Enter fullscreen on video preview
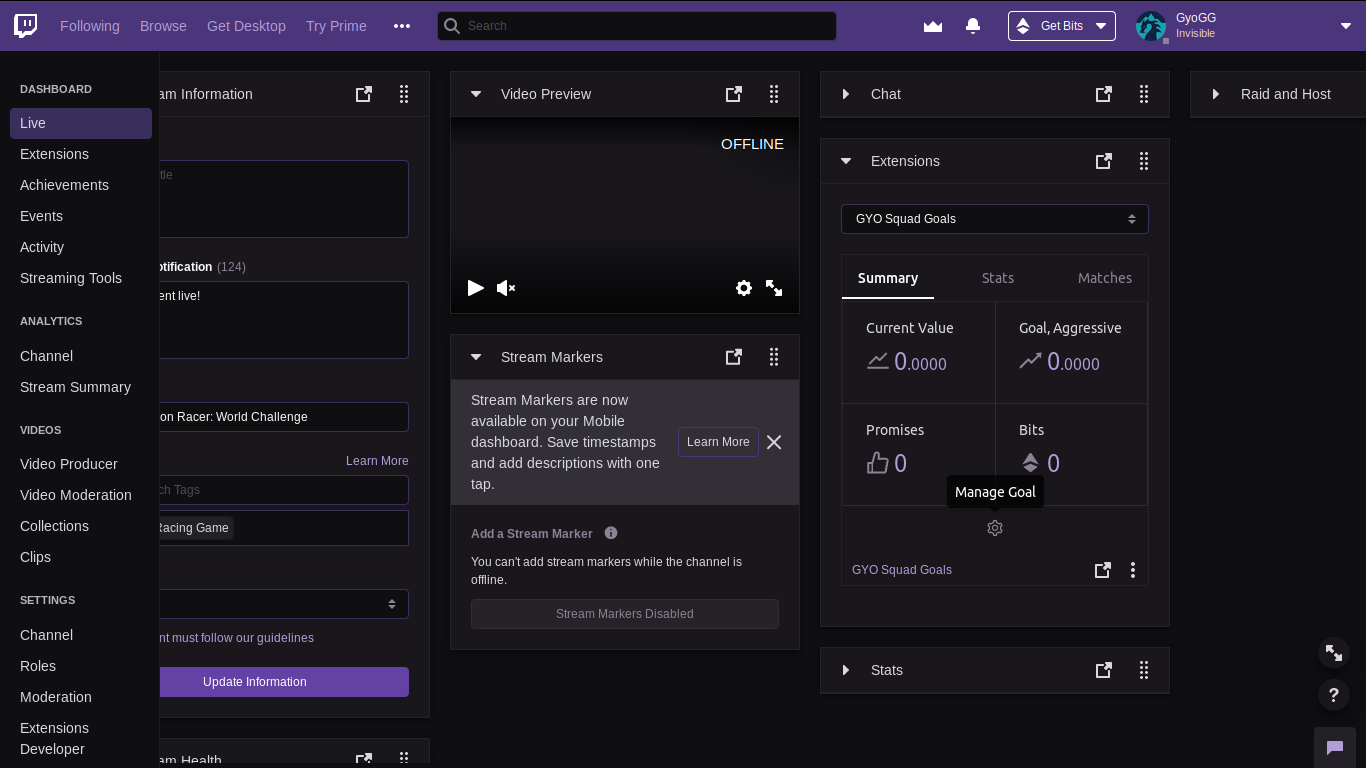The height and width of the screenshot is (768, 1366). tap(774, 288)
